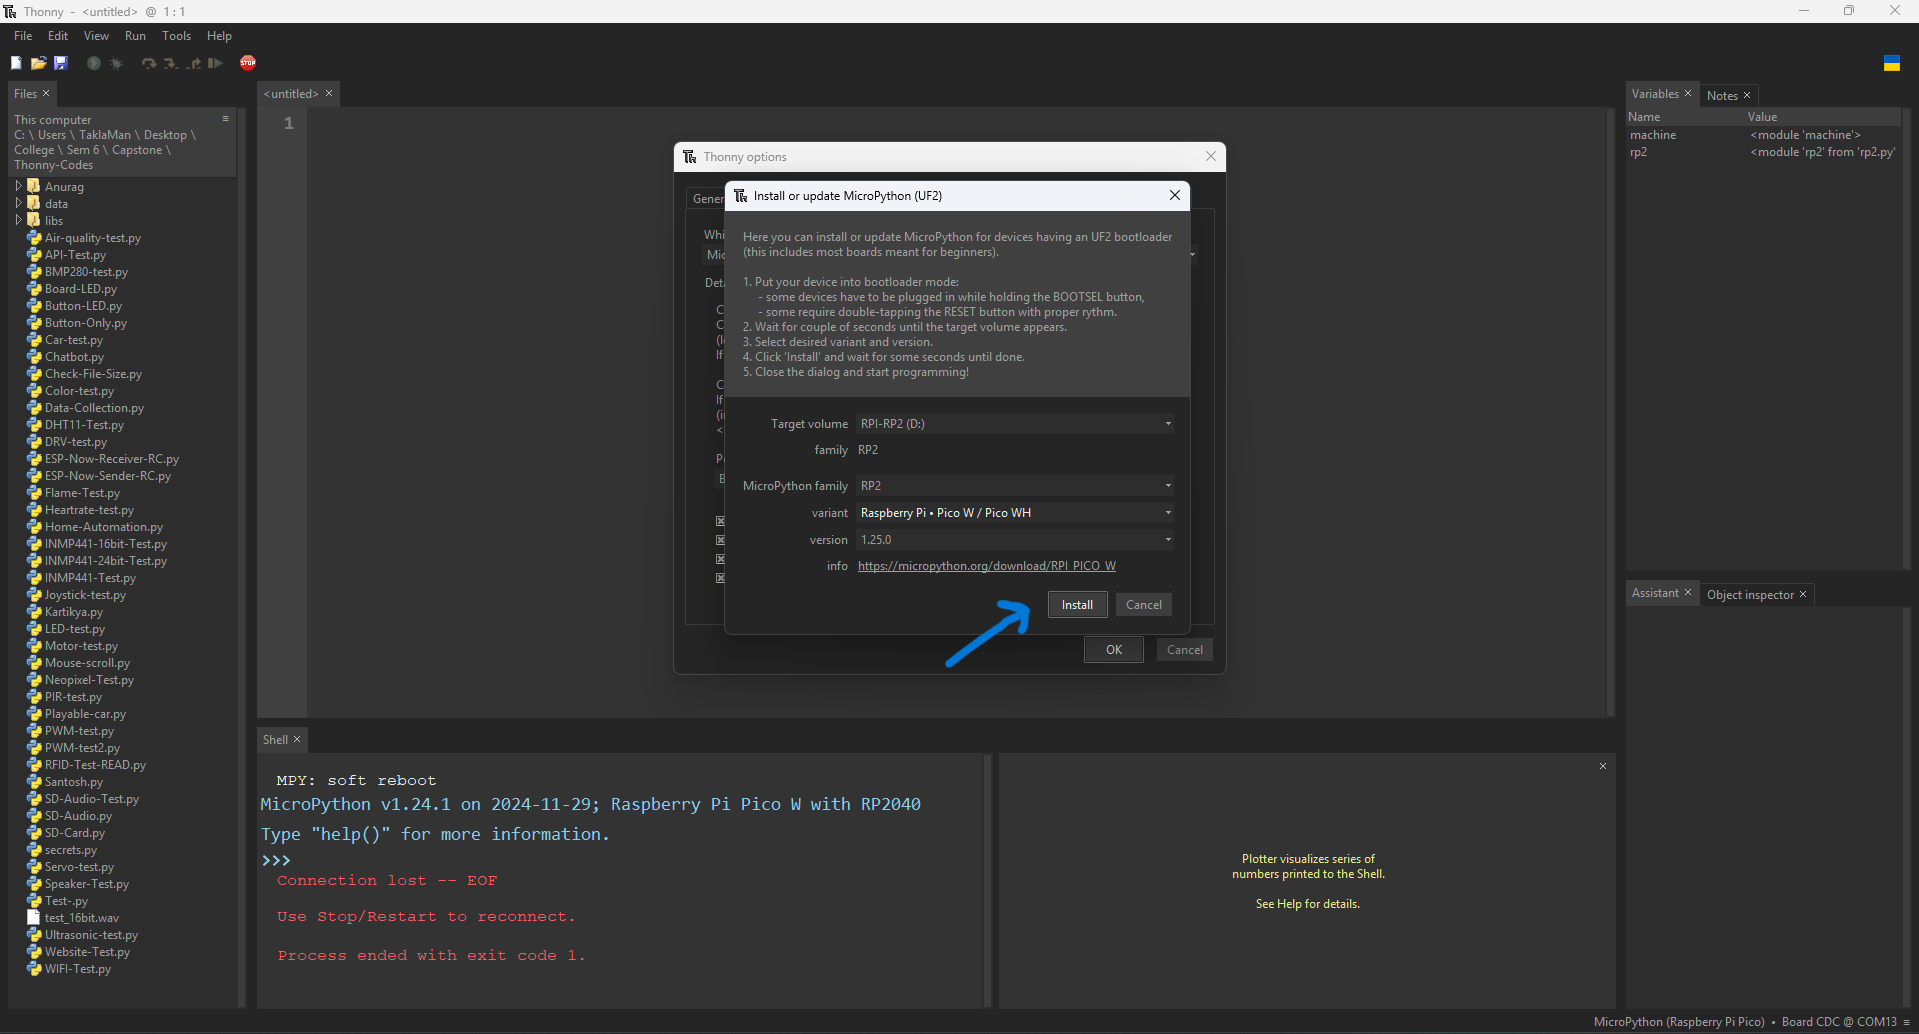Click the Save floppy disk icon
The image size is (1919, 1034).
click(60, 63)
